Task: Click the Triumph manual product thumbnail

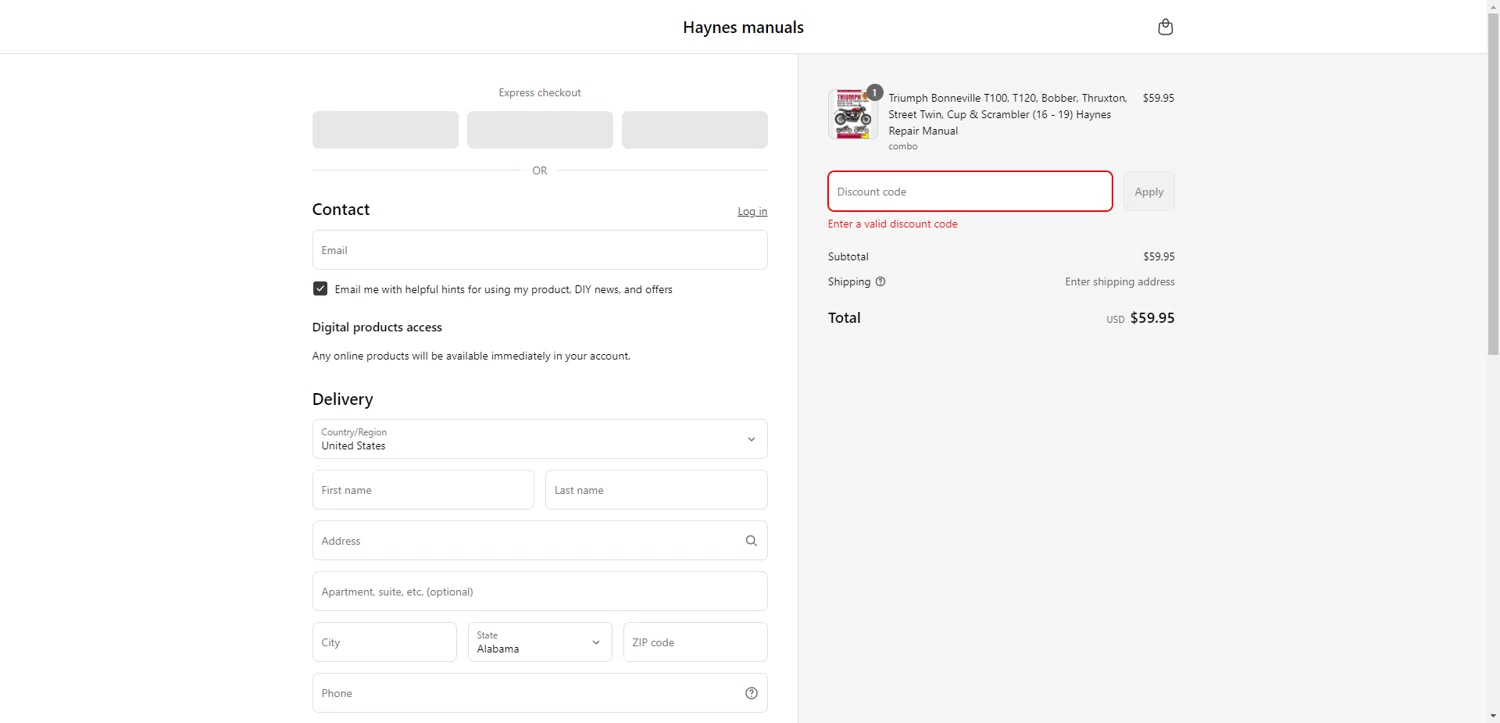Action: [853, 115]
